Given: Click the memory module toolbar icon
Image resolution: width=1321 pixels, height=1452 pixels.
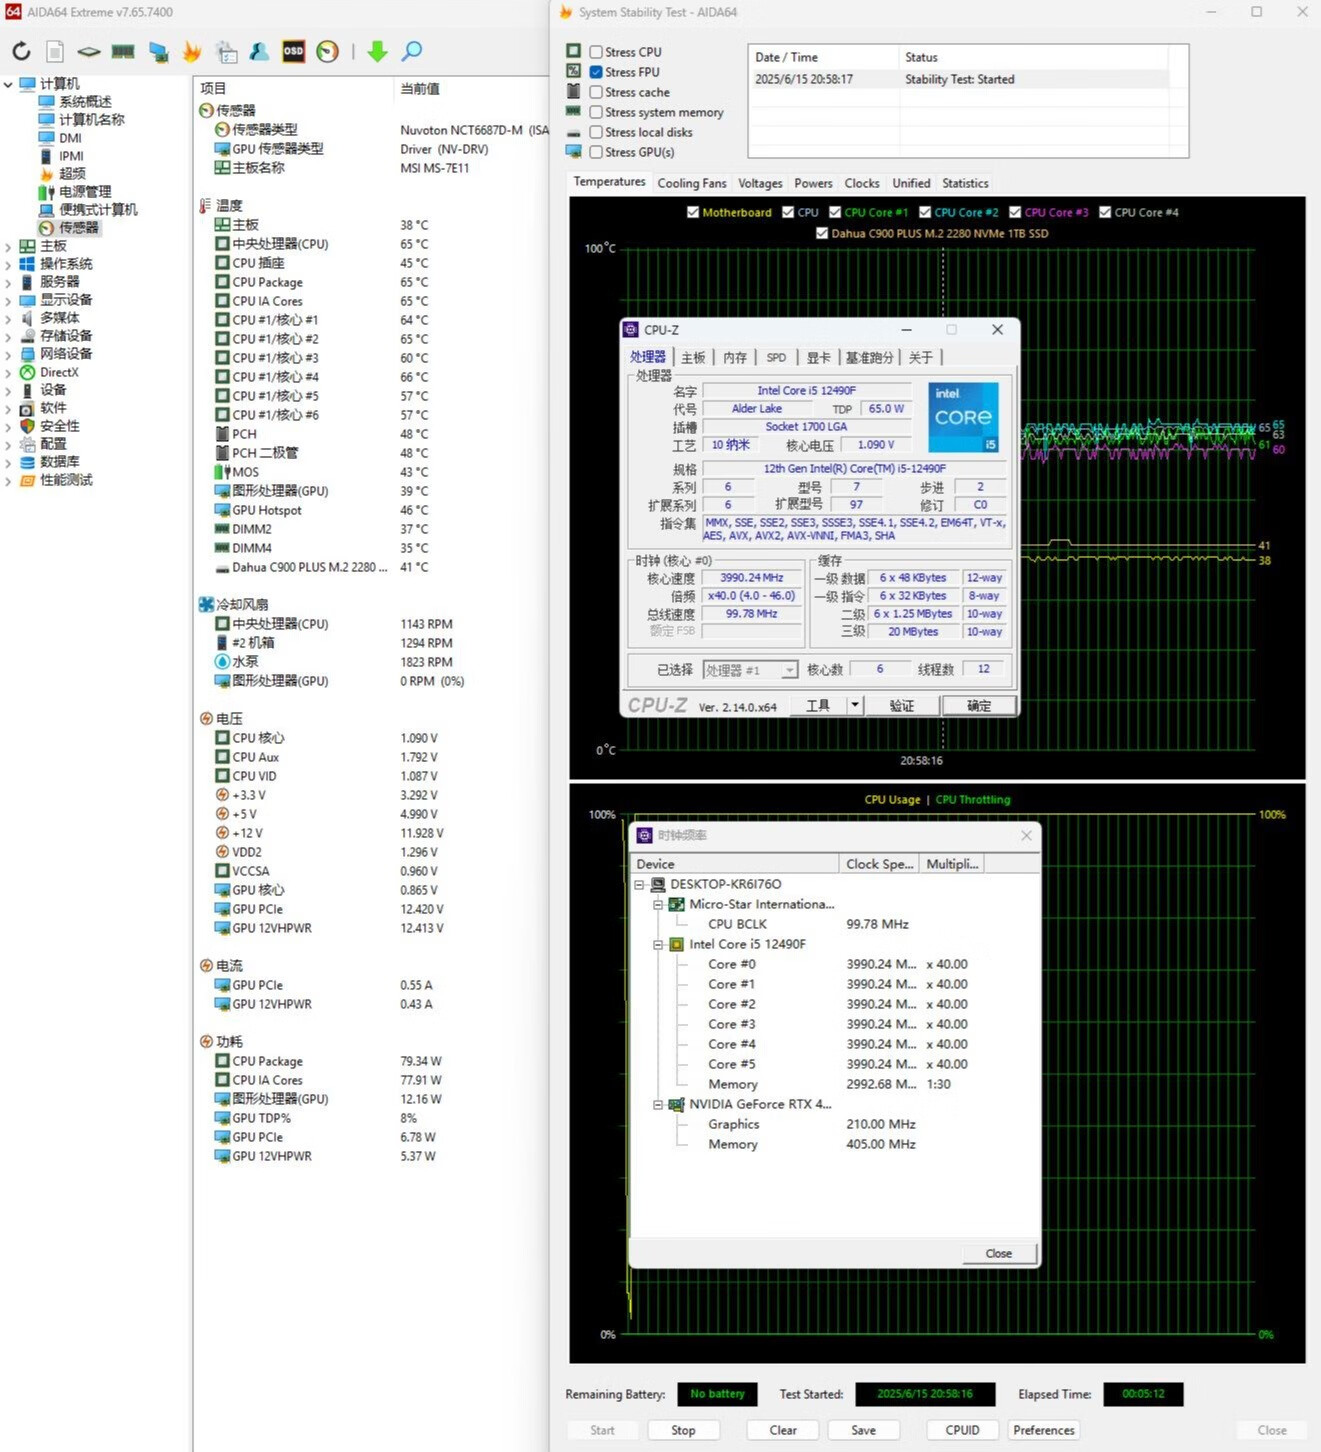Looking at the screenshot, I should pyautogui.click(x=123, y=52).
